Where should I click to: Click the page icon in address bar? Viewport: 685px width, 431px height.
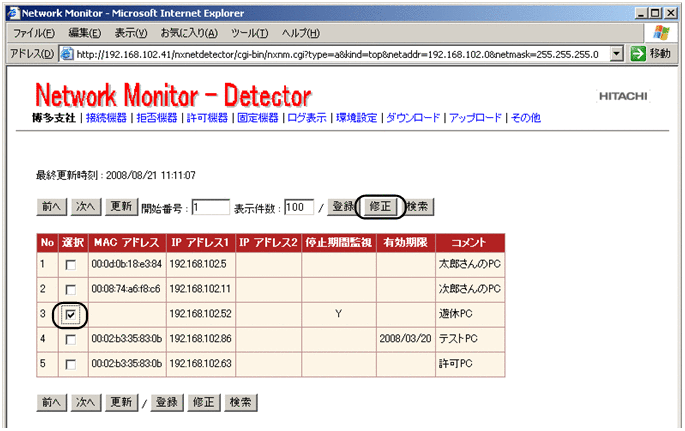pyautogui.click(x=66, y=54)
